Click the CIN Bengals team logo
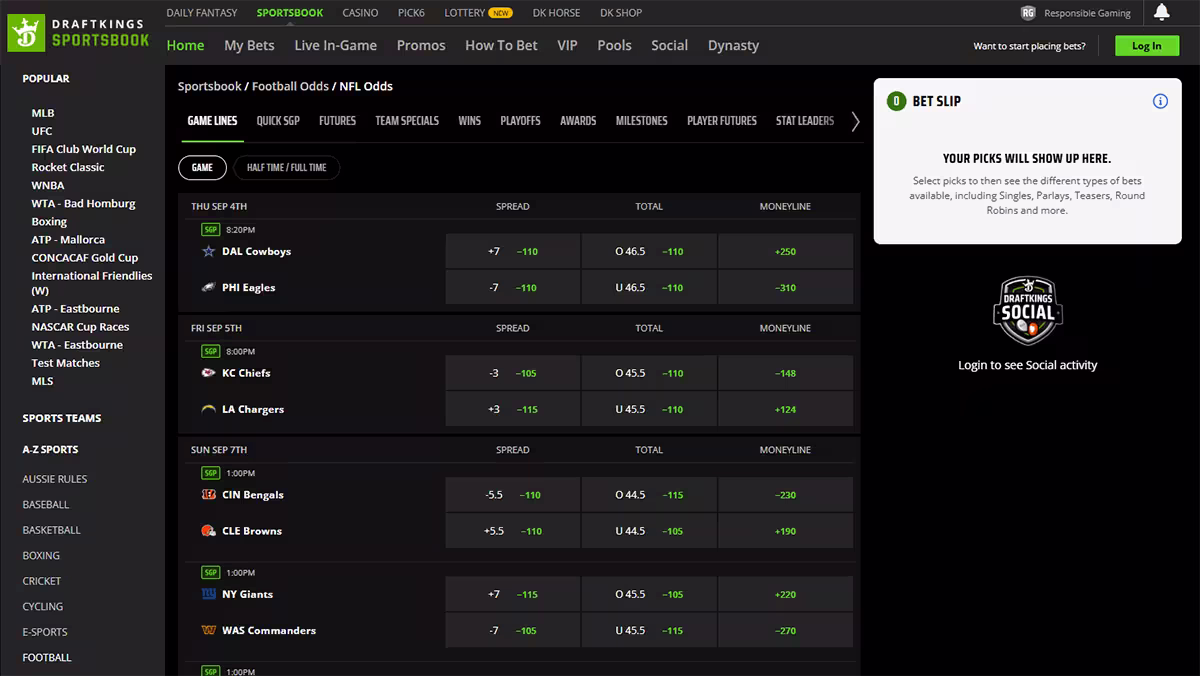Image resolution: width=1200 pixels, height=676 pixels. pyautogui.click(x=208, y=495)
